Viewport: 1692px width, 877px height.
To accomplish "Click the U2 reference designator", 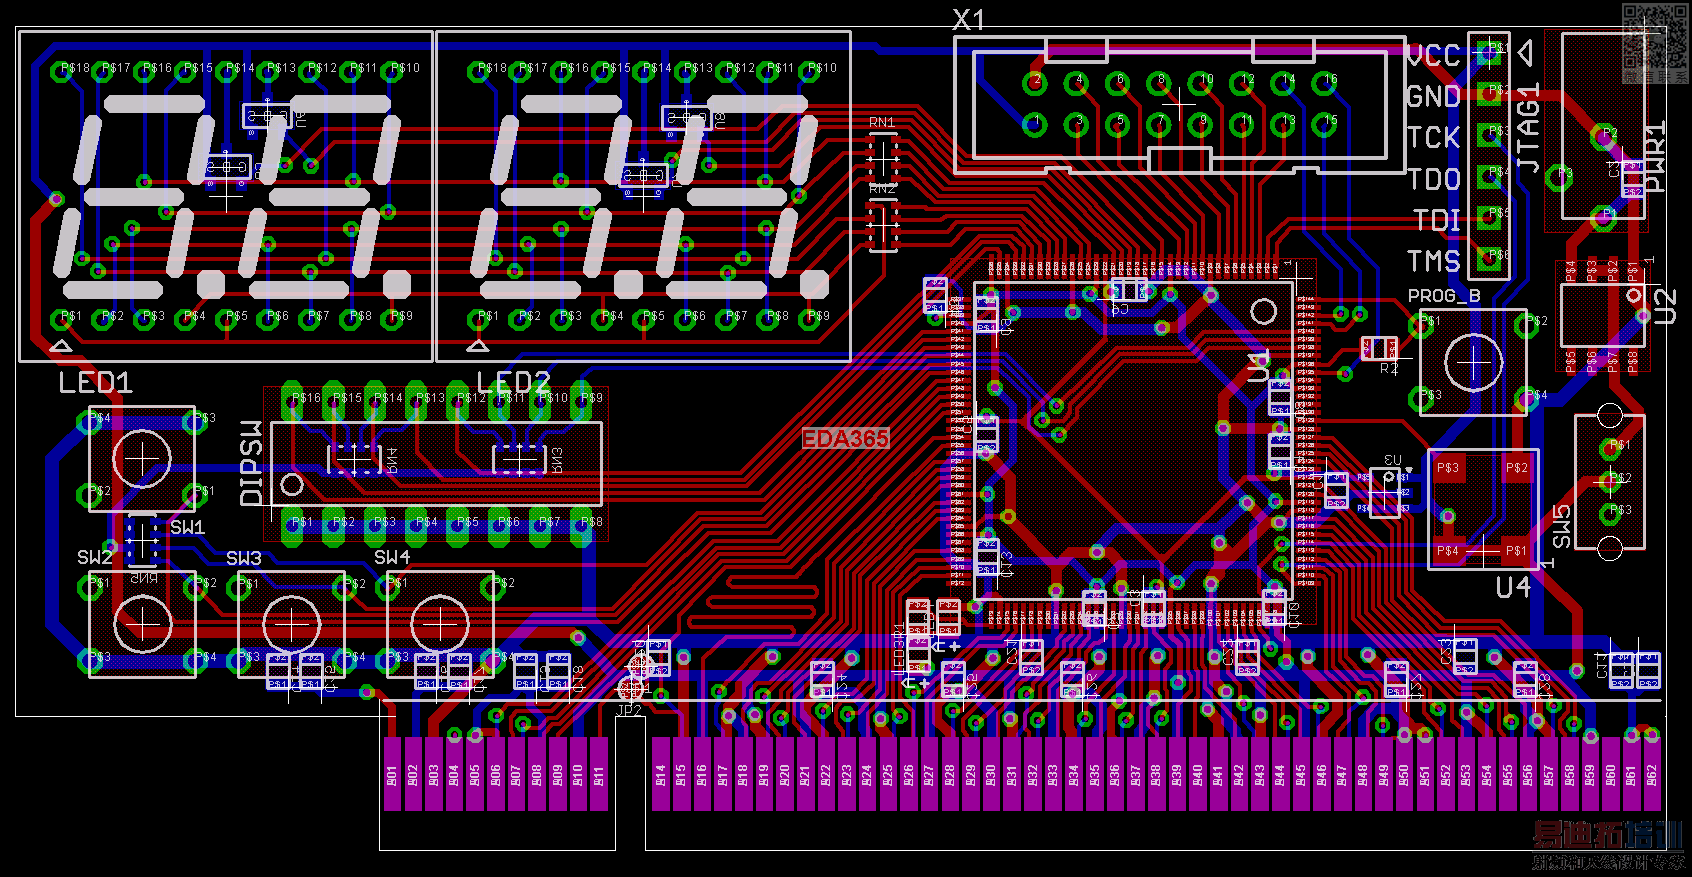I will [x=1665, y=307].
